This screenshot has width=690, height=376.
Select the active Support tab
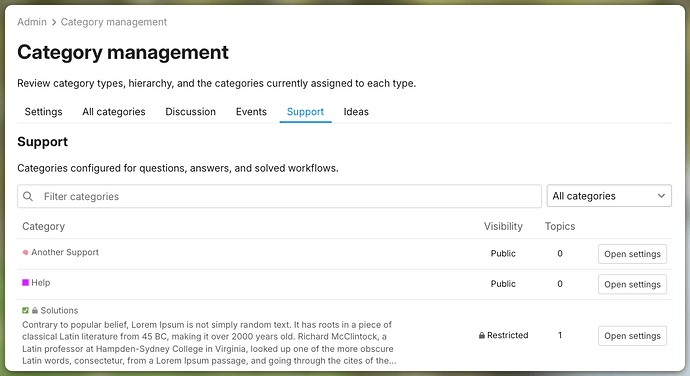coord(305,112)
